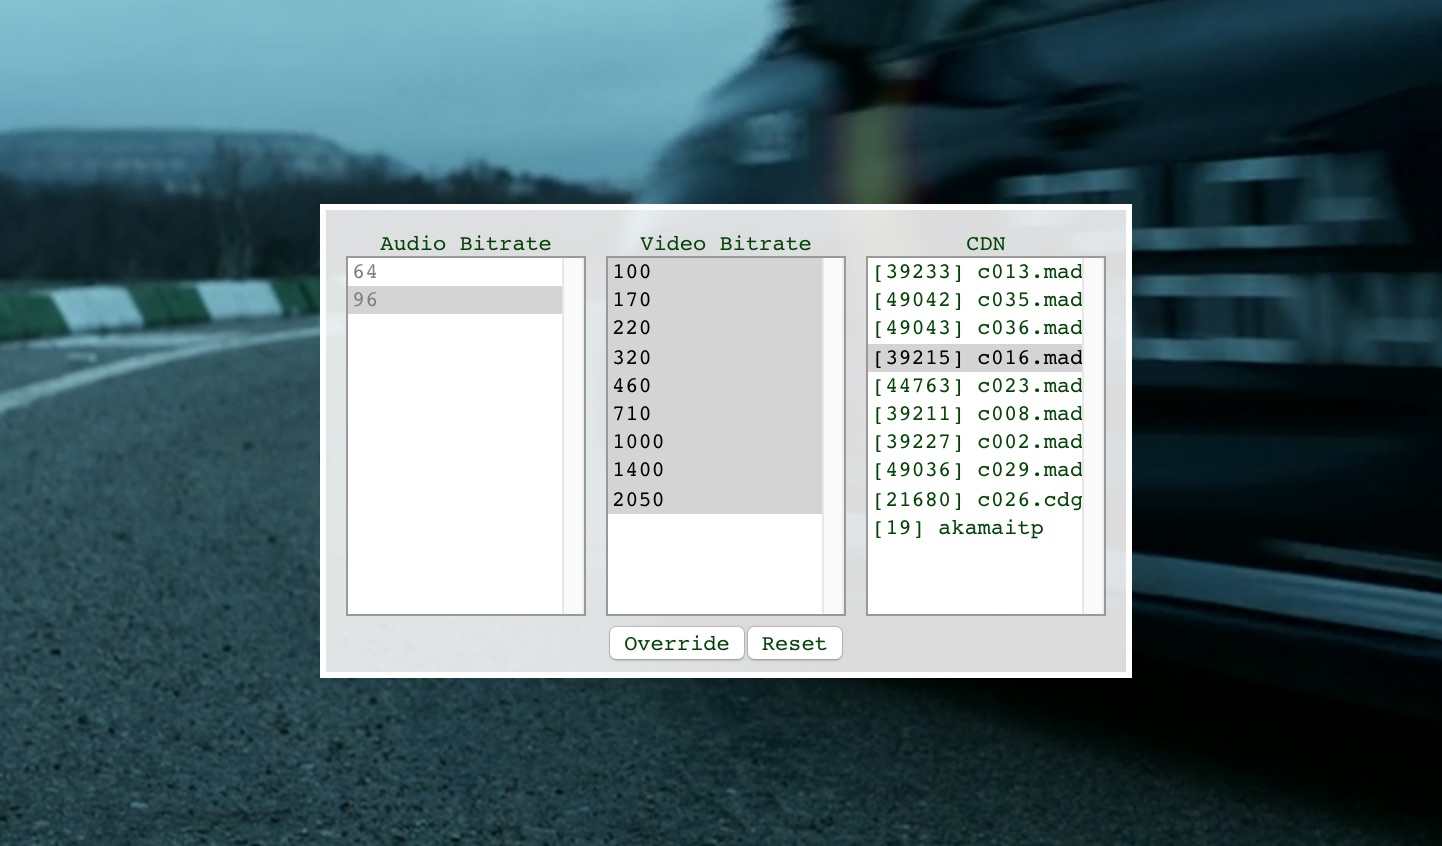The width and height of the screenshot is (1442, 846).
Task: Select CDN [49042] c035.mad
Action: pyautogui.click(x=975, y=300)
